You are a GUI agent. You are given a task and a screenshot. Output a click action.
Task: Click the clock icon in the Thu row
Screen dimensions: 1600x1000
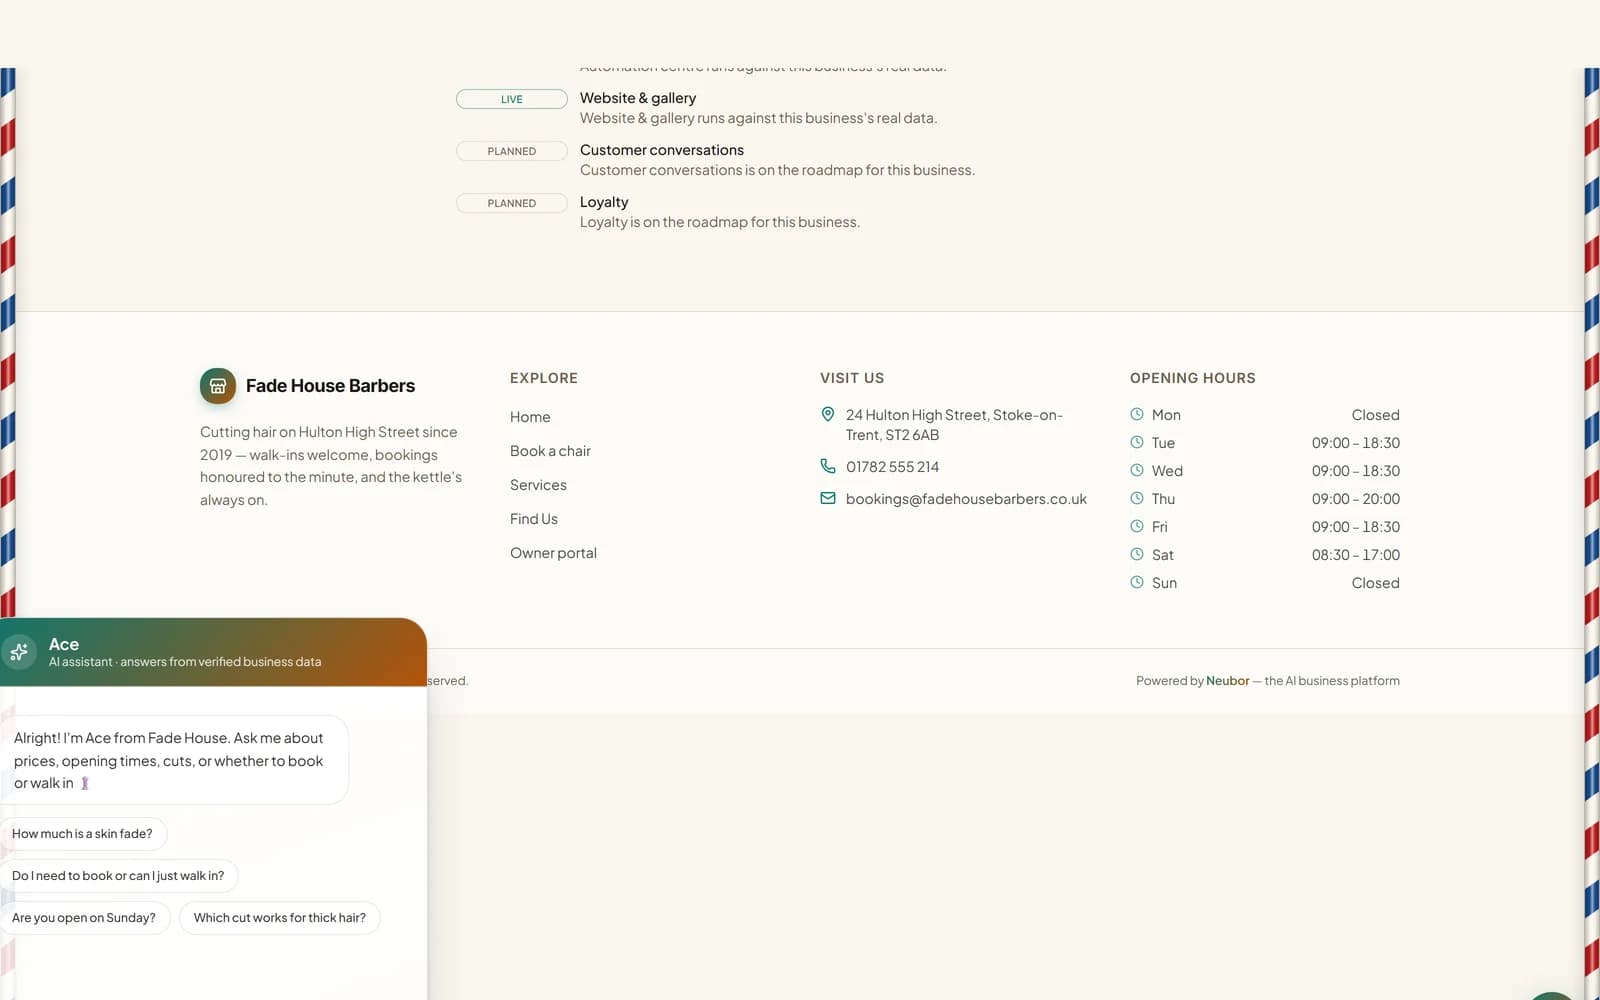[x=1137, y=498]
